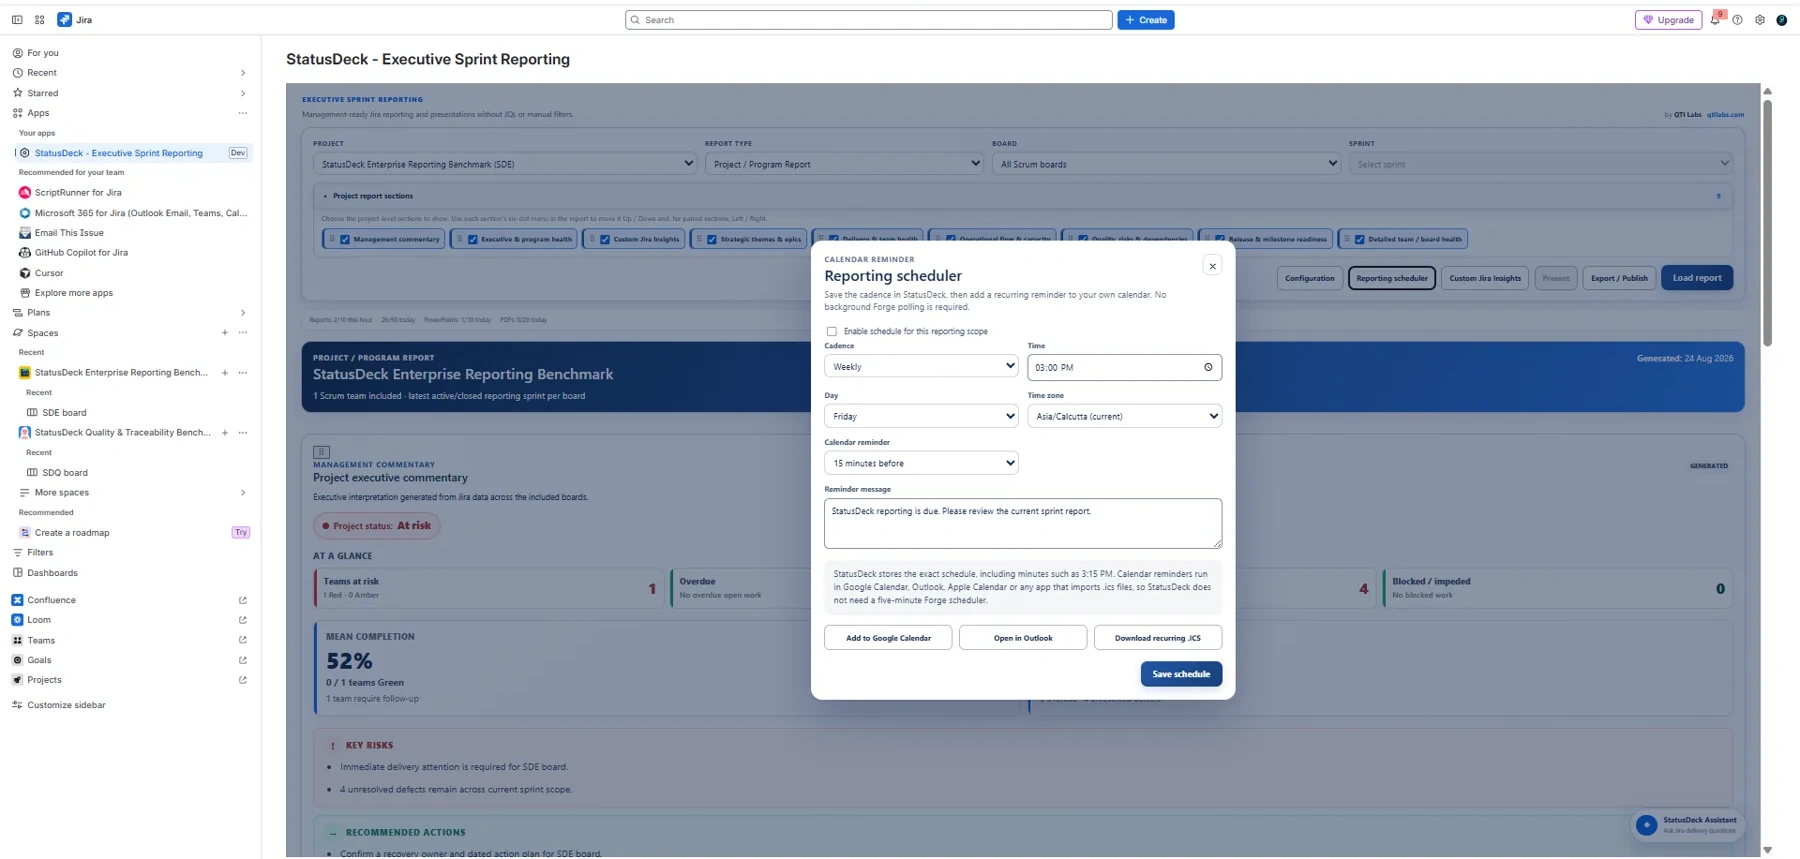The image size is (1800, 859).
Task: Click the StatusDeck Assistant chat icon
Action: (x=1646, y=825)
